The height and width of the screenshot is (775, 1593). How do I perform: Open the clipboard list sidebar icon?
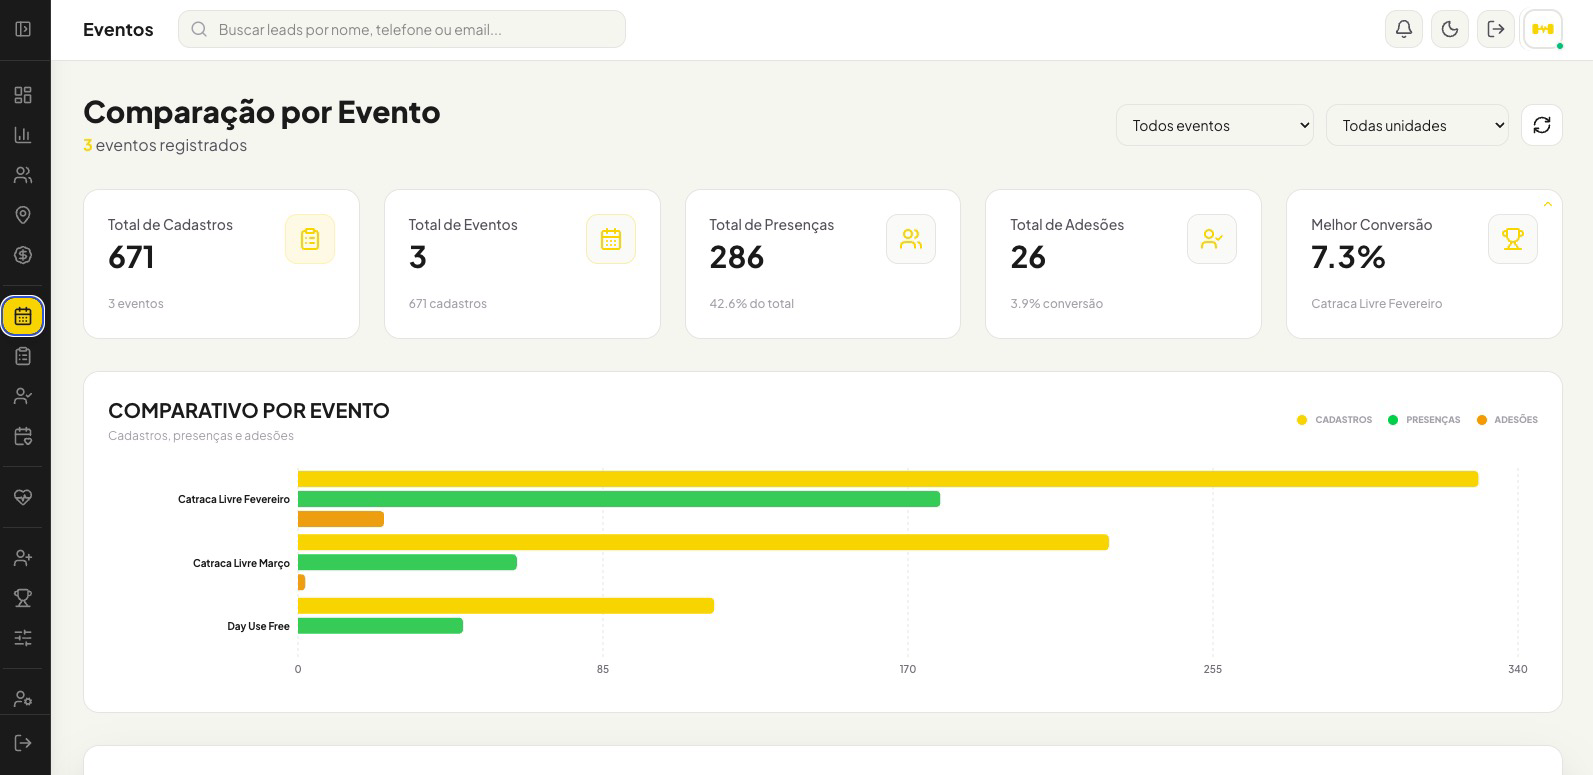[23, 356]
